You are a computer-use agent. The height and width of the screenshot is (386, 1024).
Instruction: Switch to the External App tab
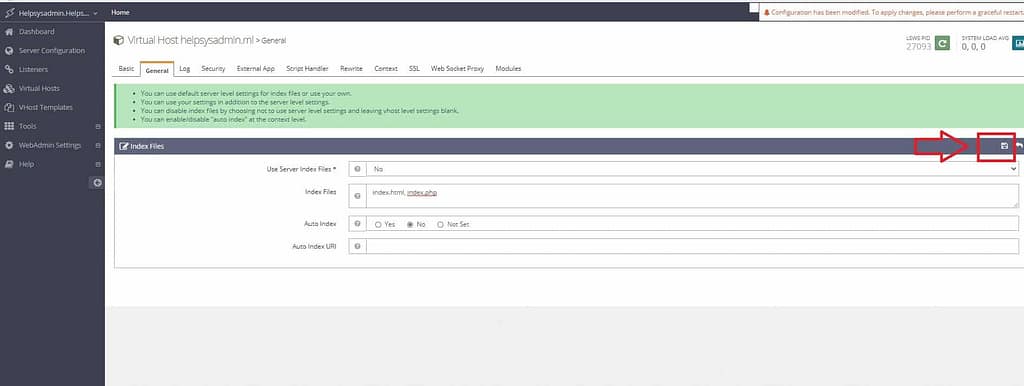tap(255, 69)
